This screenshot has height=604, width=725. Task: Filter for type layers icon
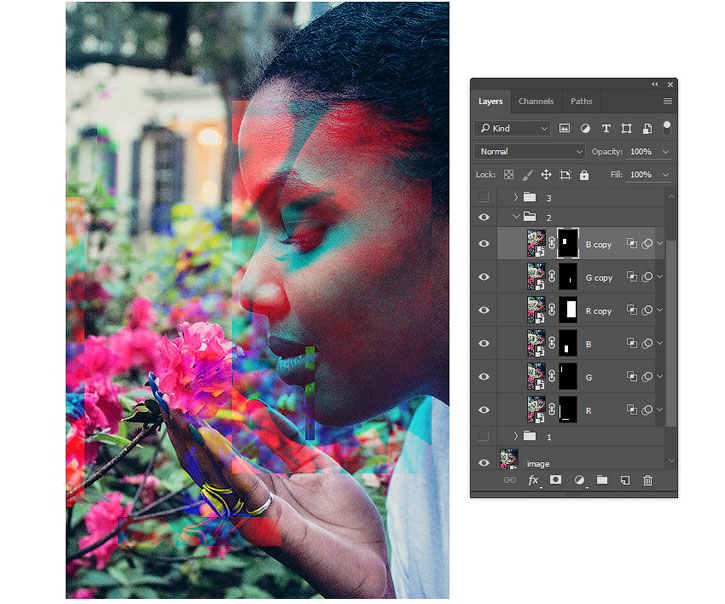606,129
